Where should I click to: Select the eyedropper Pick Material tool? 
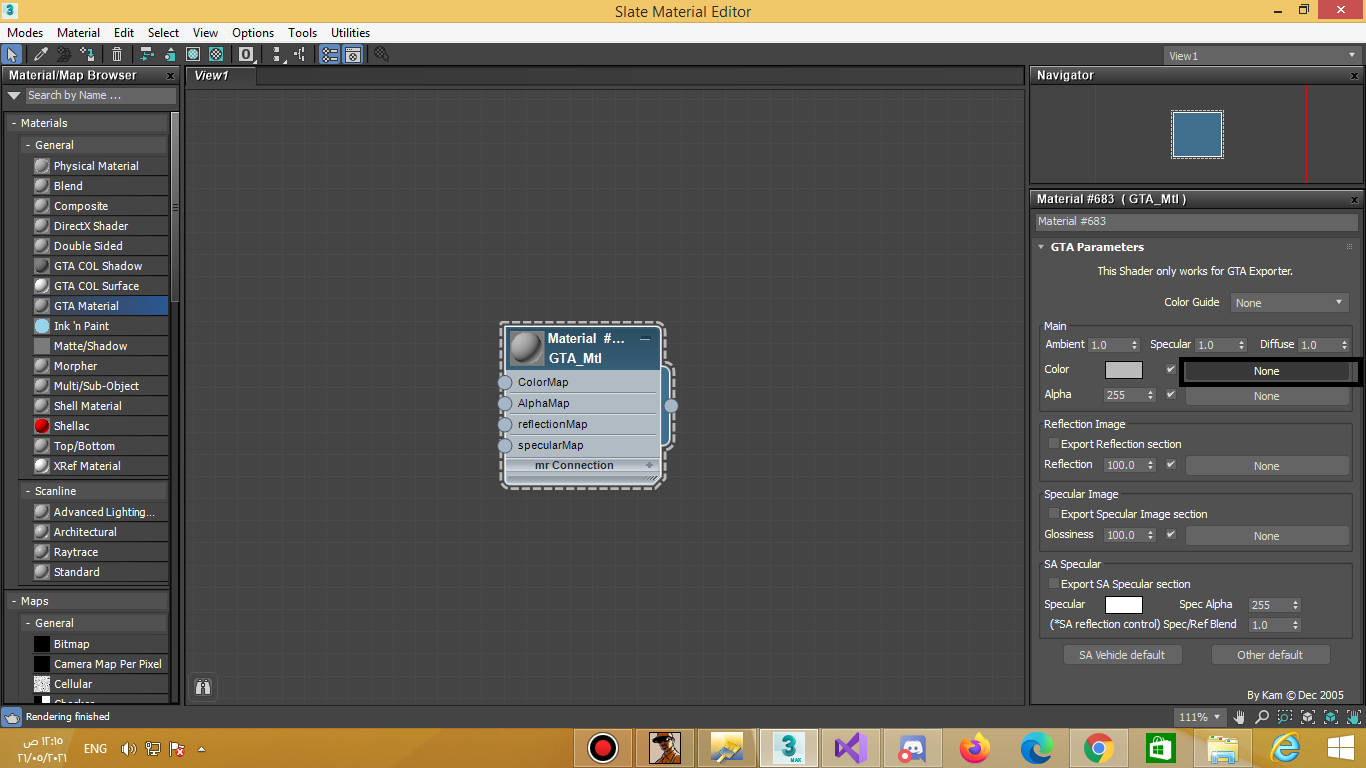pos(41,55)
